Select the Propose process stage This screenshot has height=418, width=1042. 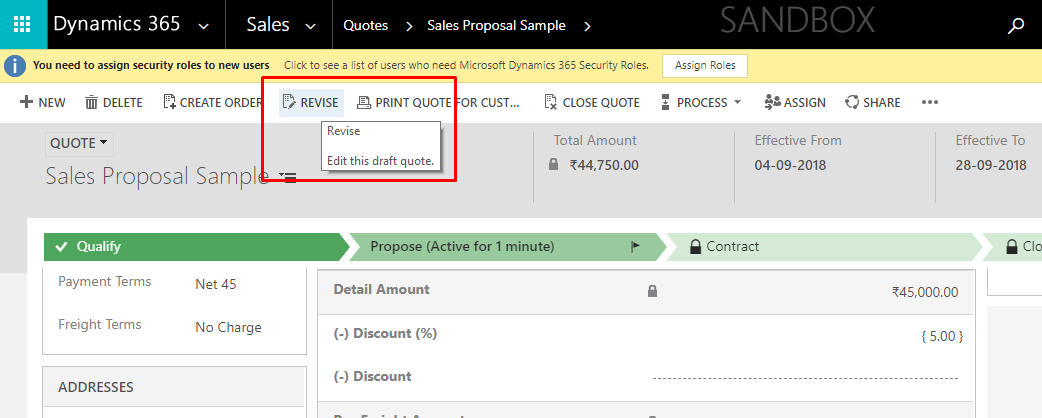coord(506,247)
